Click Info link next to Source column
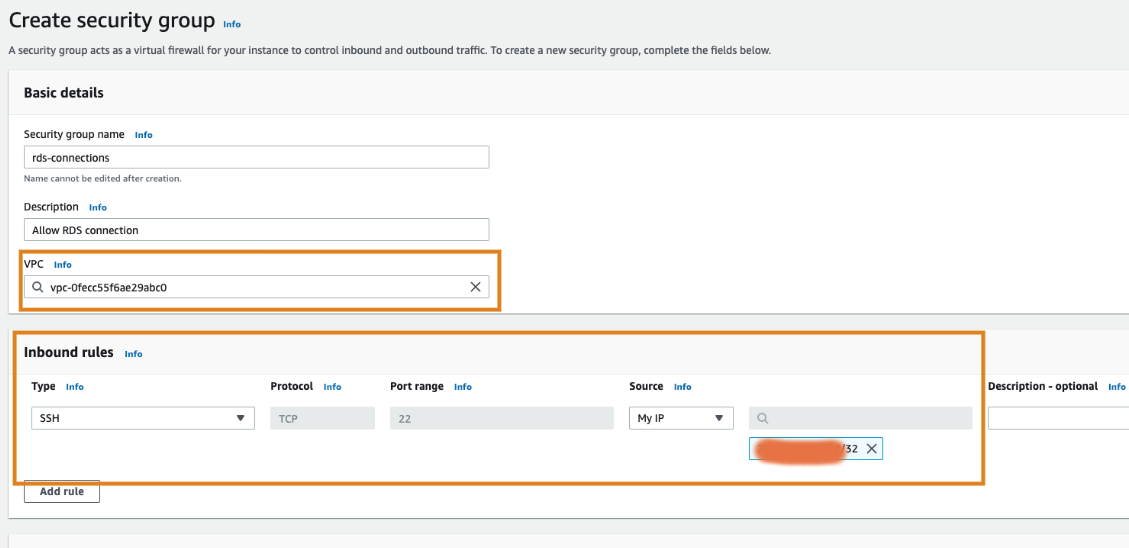This screenshot has height=548, width=1129. click(682, 387)
